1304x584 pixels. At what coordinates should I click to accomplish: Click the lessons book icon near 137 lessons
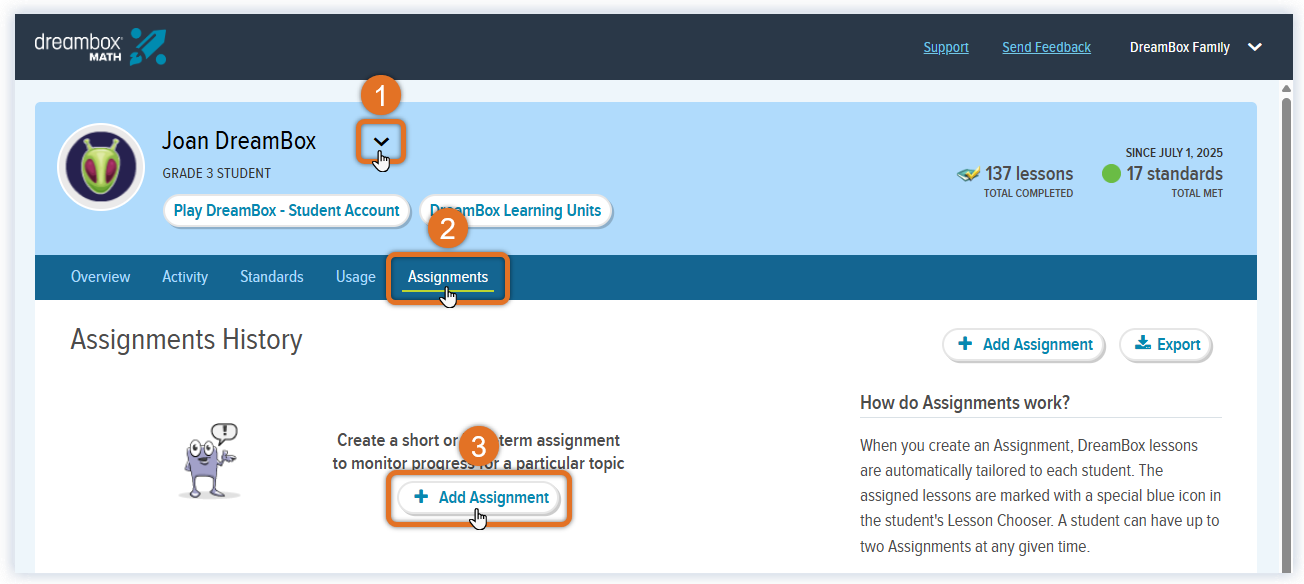tap(968, 174)
